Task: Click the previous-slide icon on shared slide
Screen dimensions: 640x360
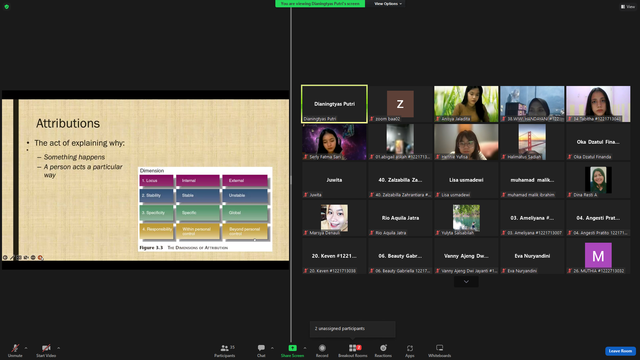Action: [x=5, y=258]
